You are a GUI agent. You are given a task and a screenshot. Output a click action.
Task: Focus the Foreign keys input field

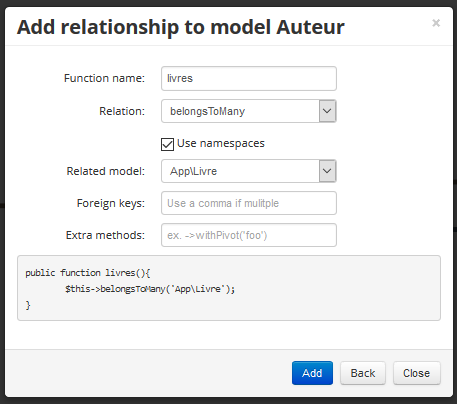pos(249,203)
